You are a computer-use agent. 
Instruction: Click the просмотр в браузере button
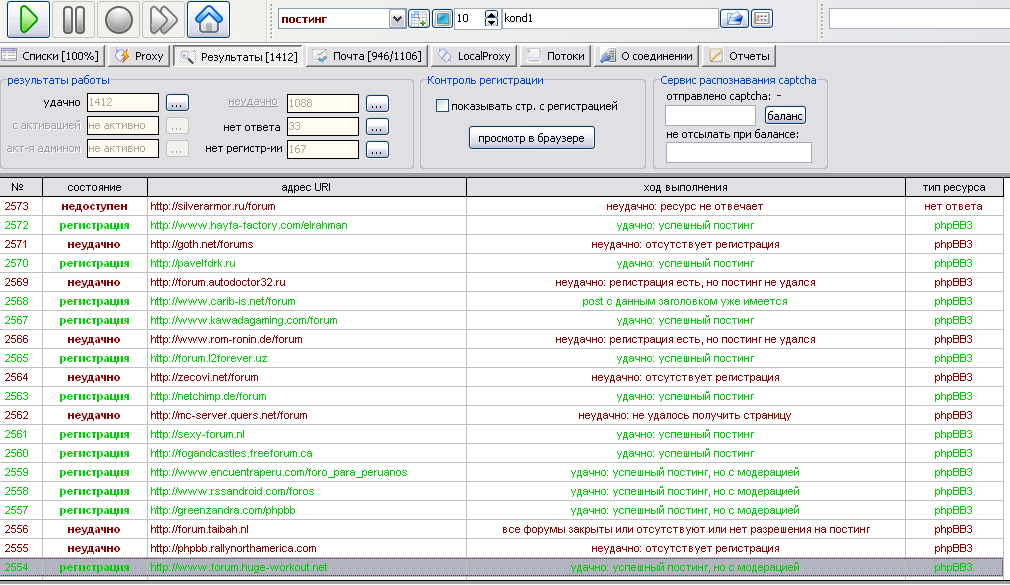[531, 137]
